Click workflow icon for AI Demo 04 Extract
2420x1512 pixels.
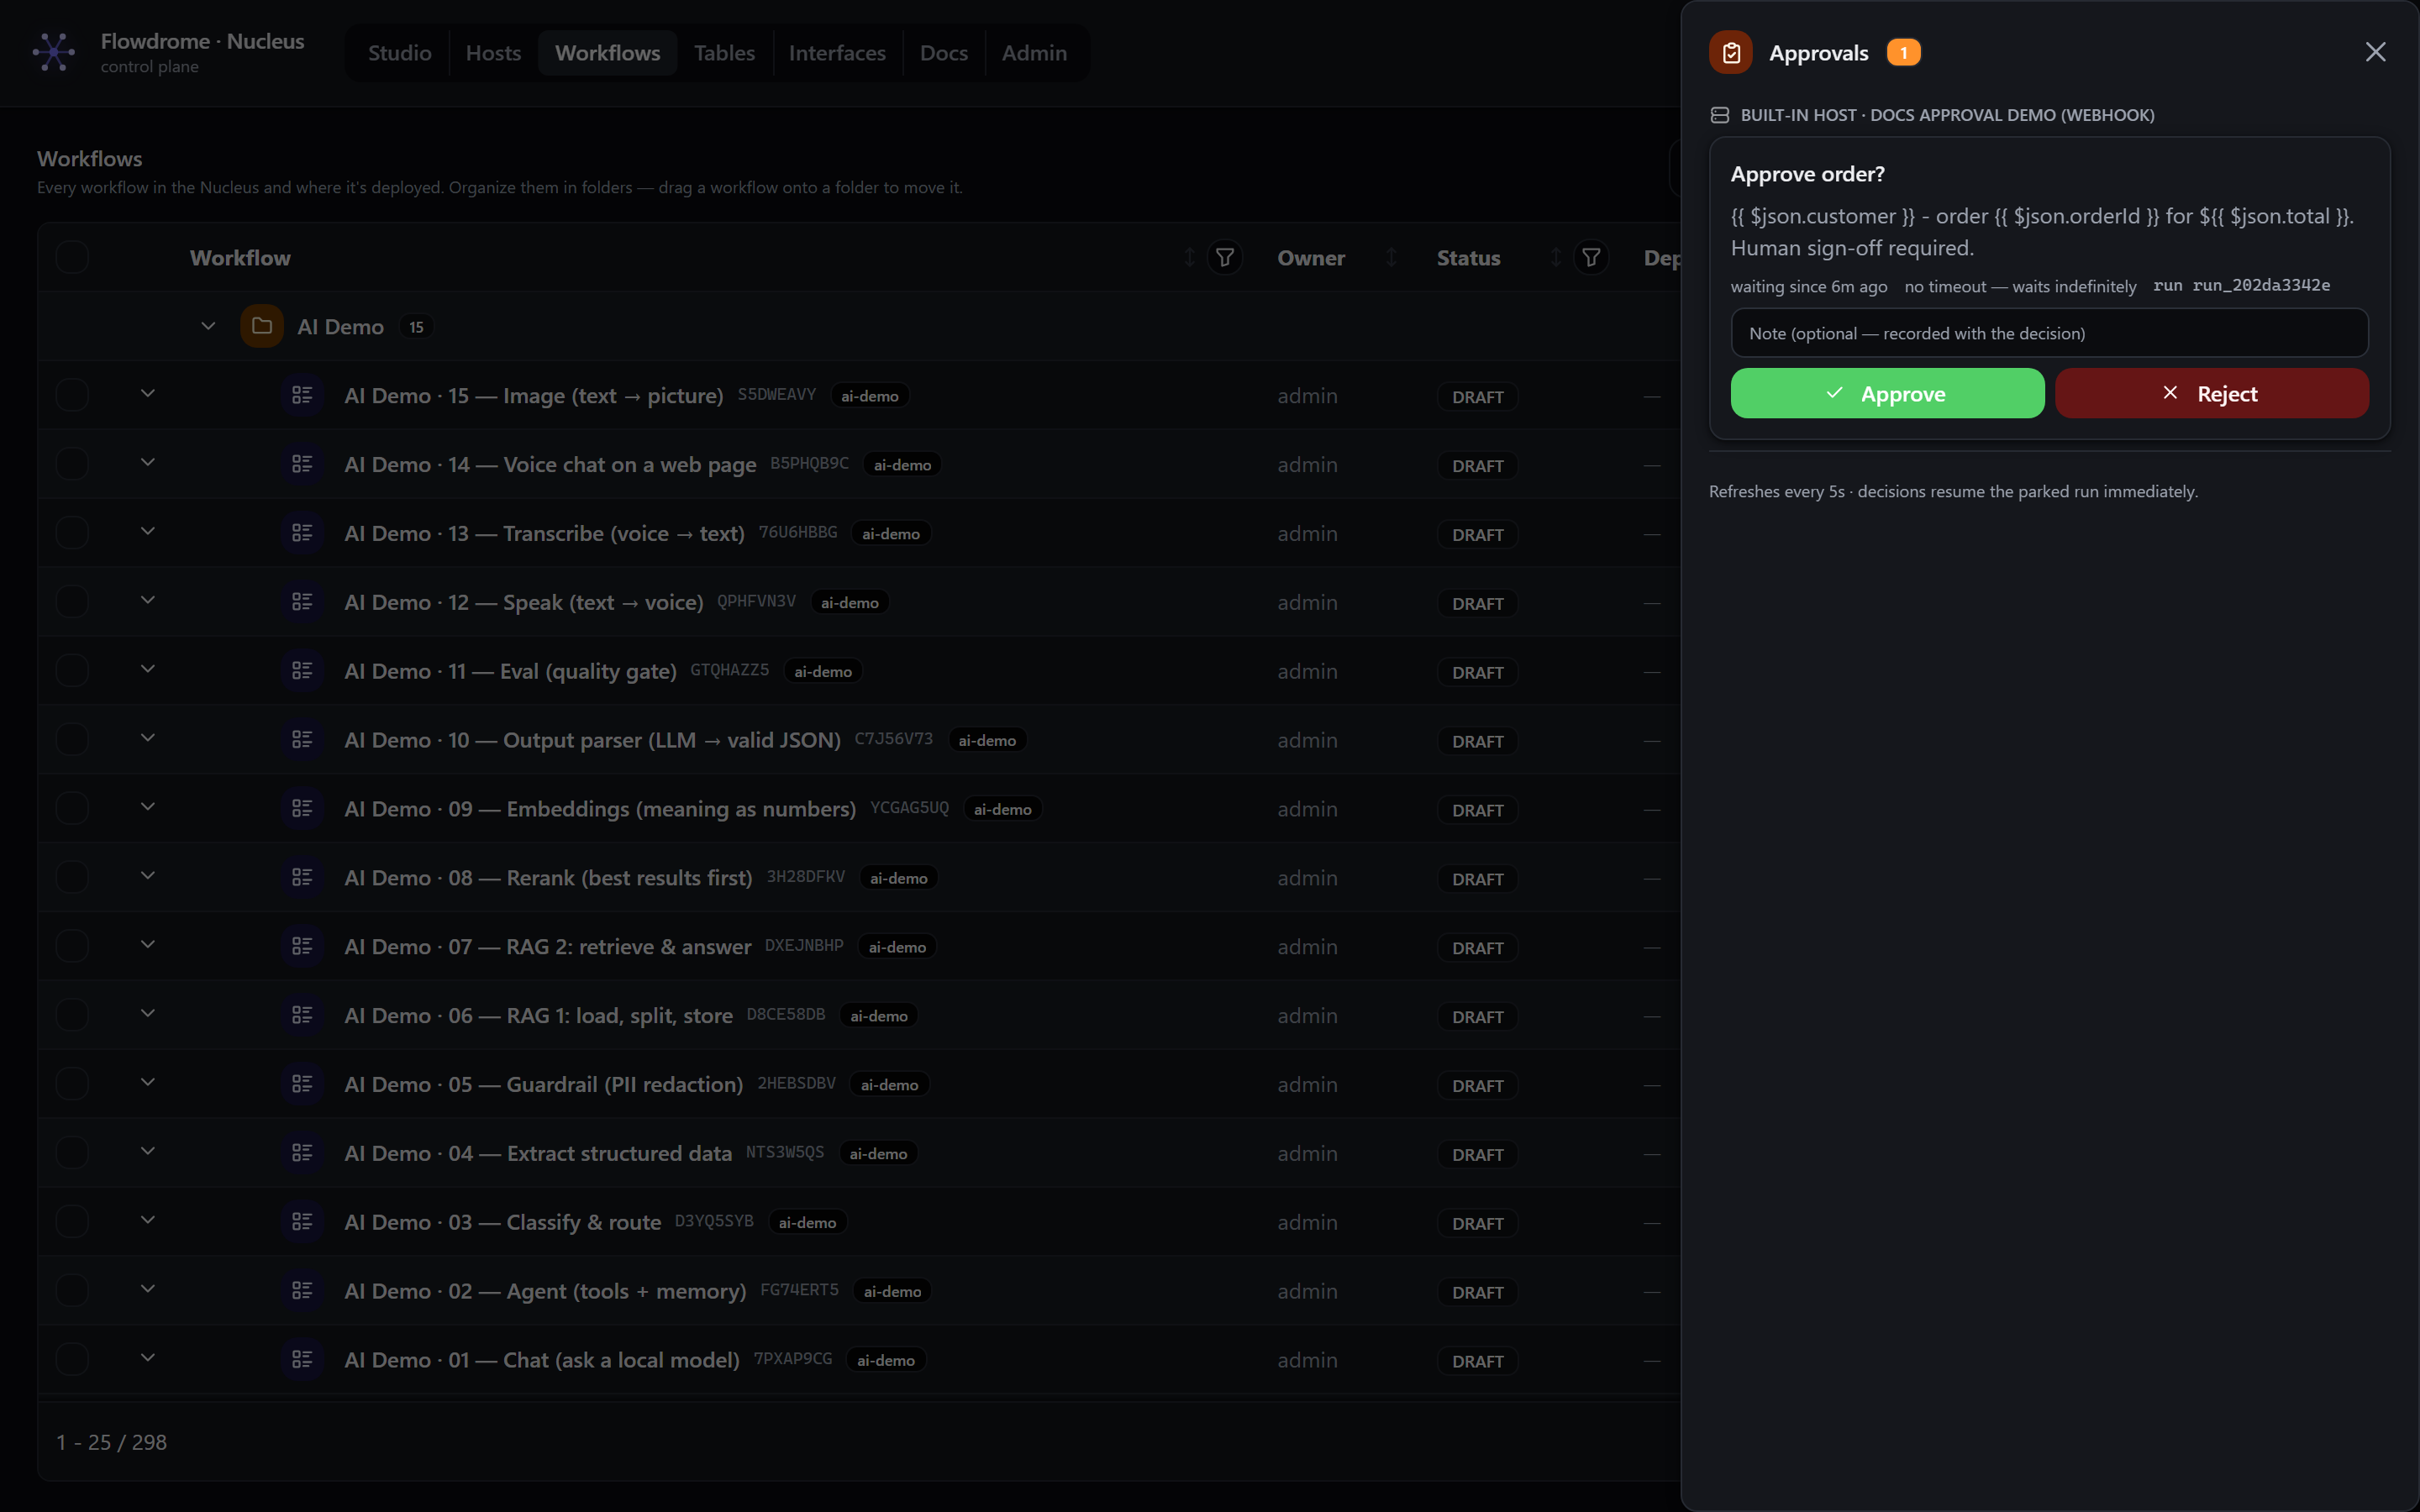[x=302, y=1153]
